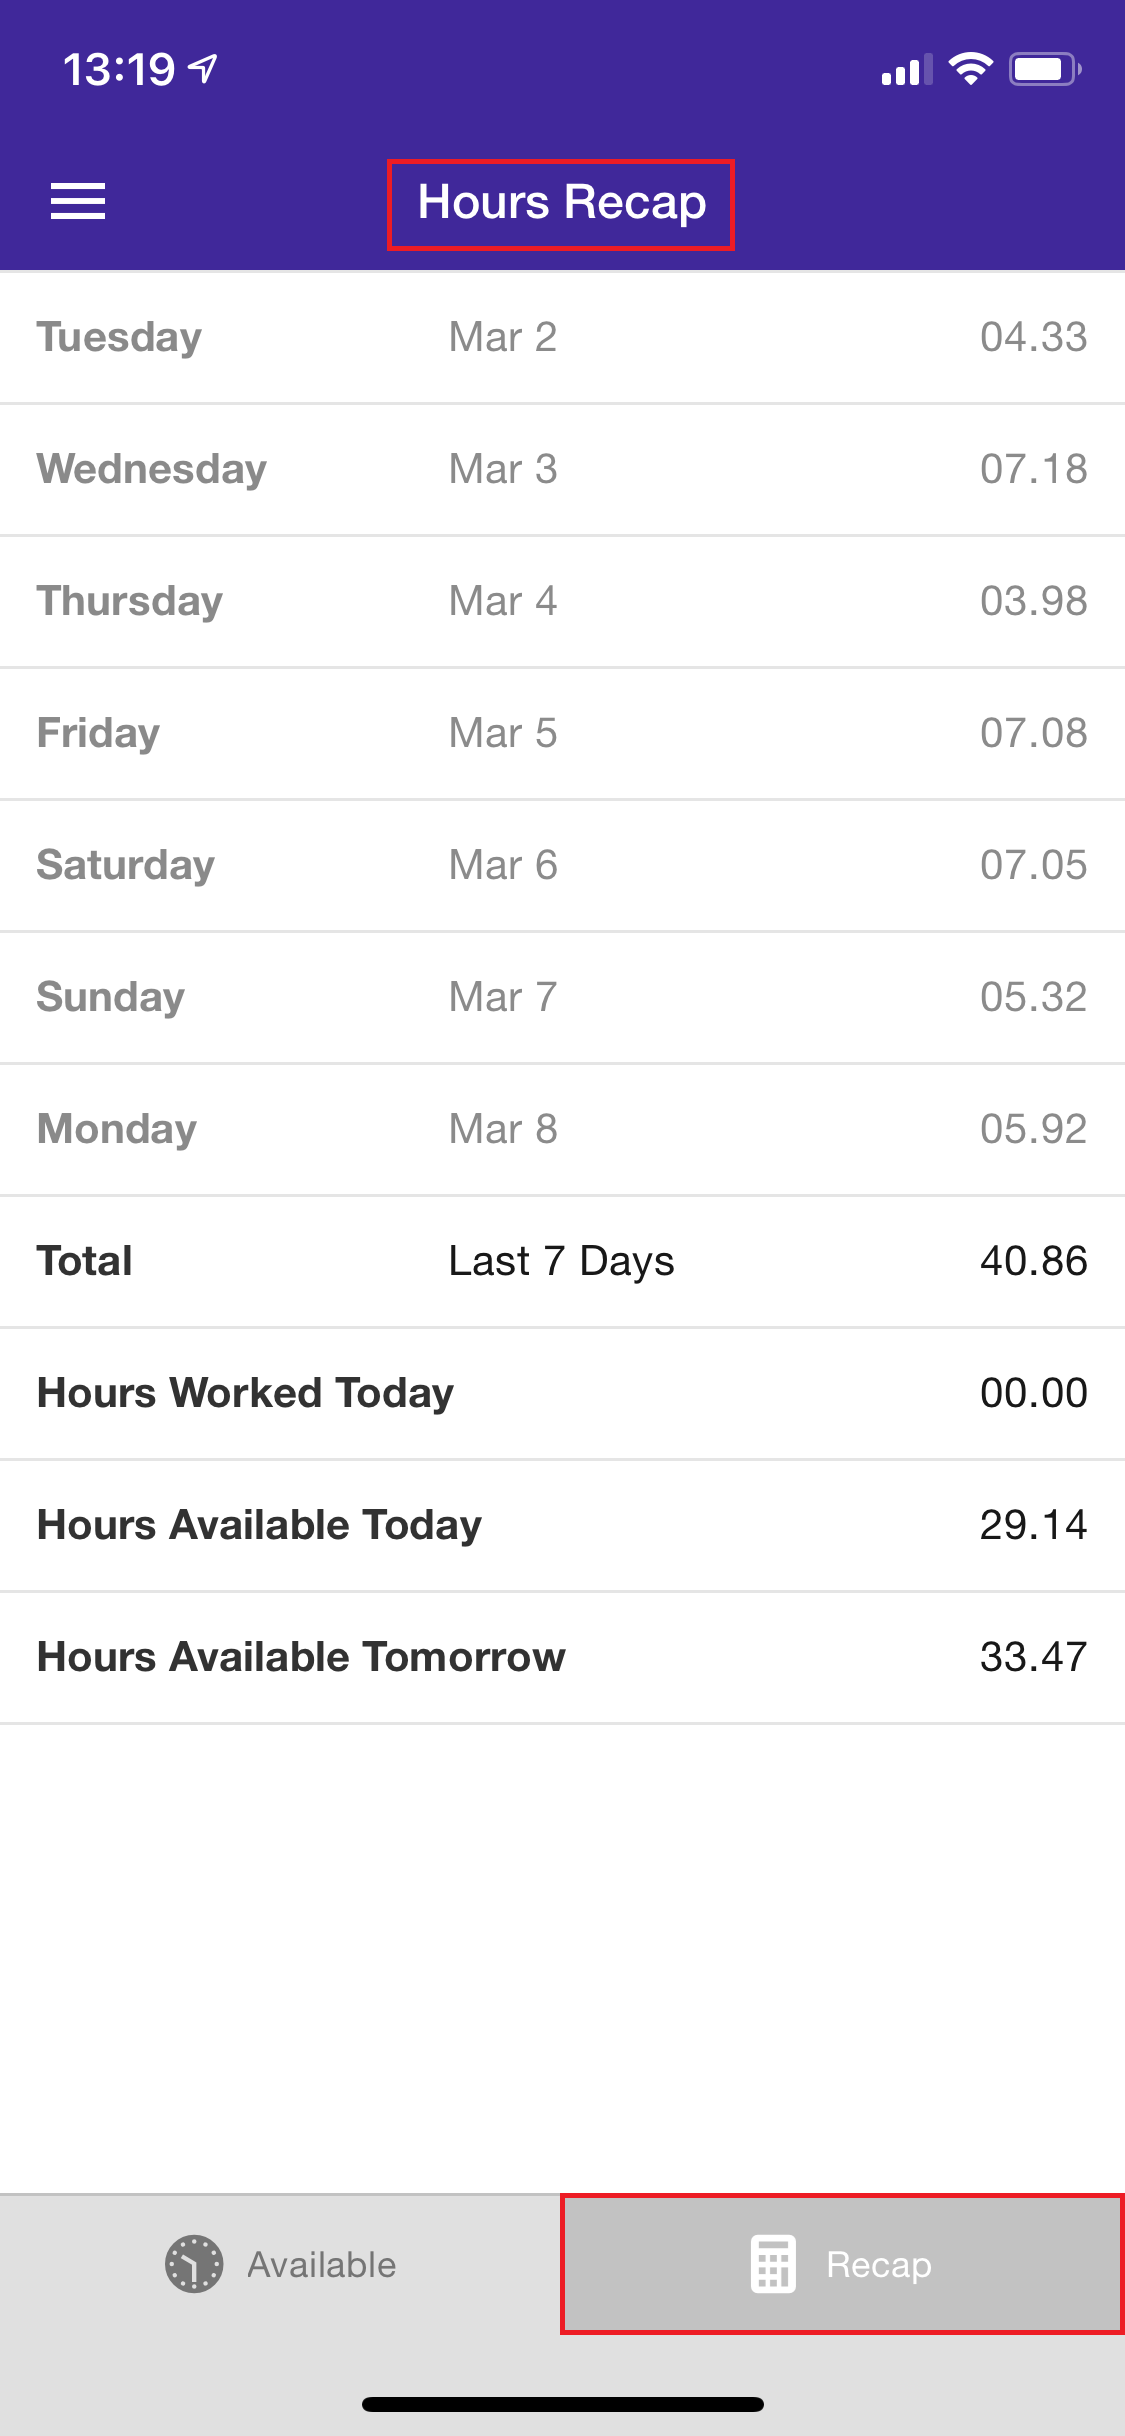Select the Sunday Mar 7 row
The height and width of the screenshot is (2436, 1125).
point(562,997)
